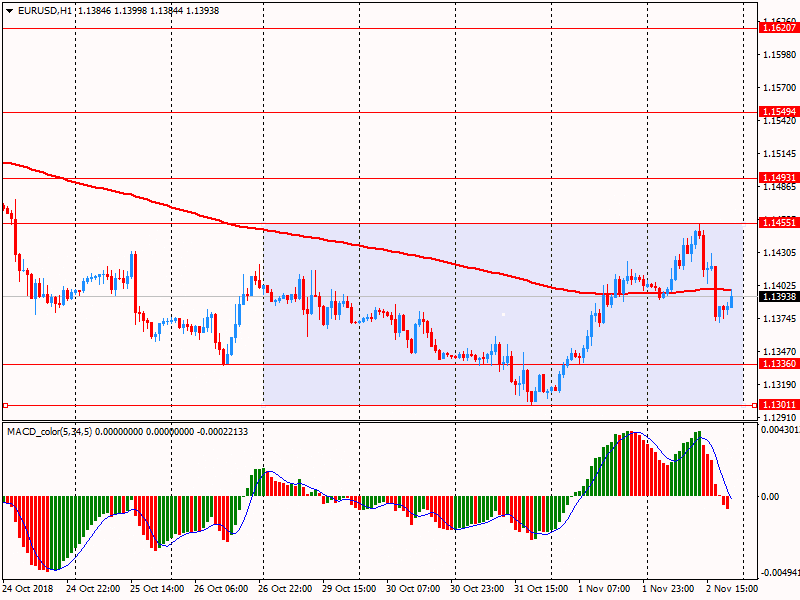This screenshot has height=600, width=800.
Task: Click the 1.12910 price scale value
Action: pos(780,417)
